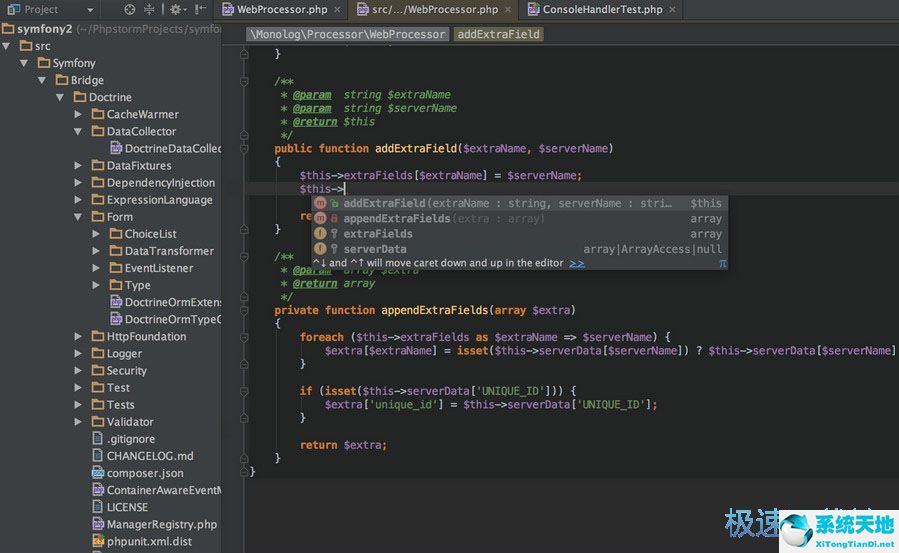Image resolution: width=899 pixels, height=553 pixels.
Task: Click the pi icon in completion popup footer
Action: click(x=722, y=264)
